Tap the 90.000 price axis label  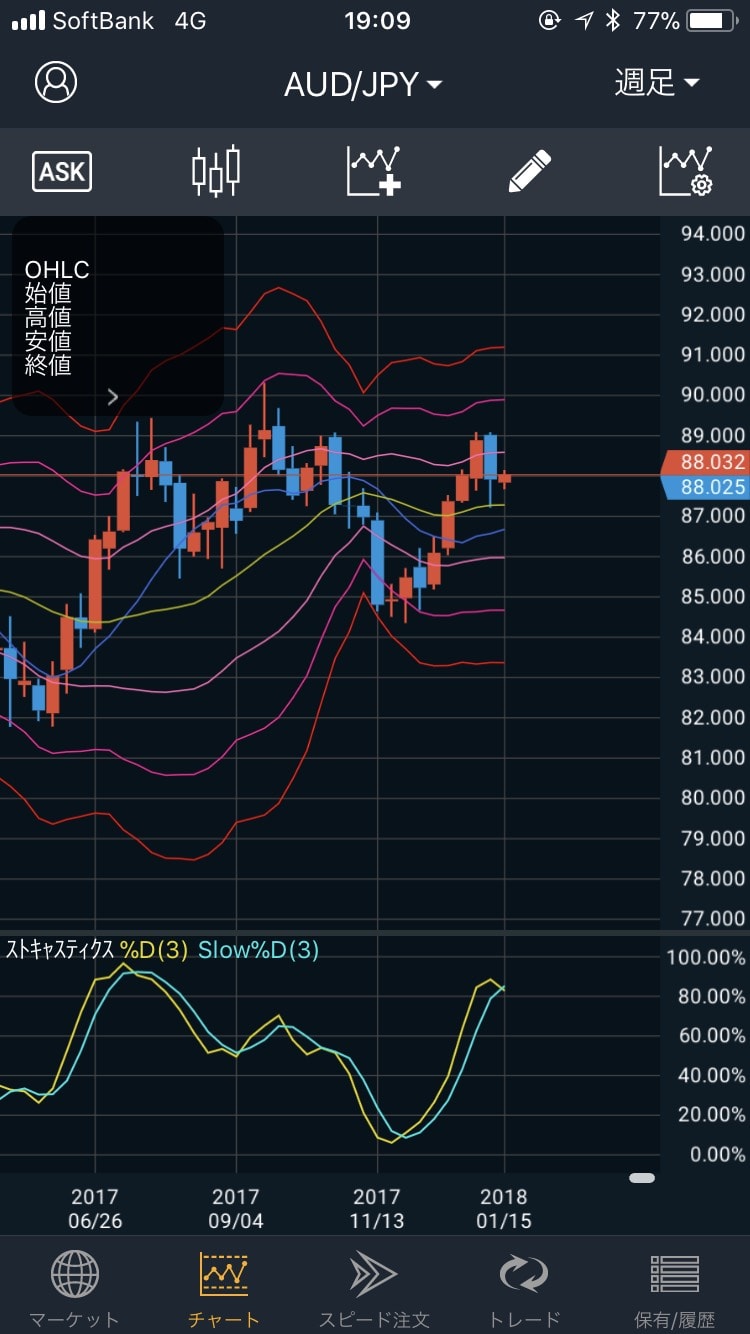712,394
